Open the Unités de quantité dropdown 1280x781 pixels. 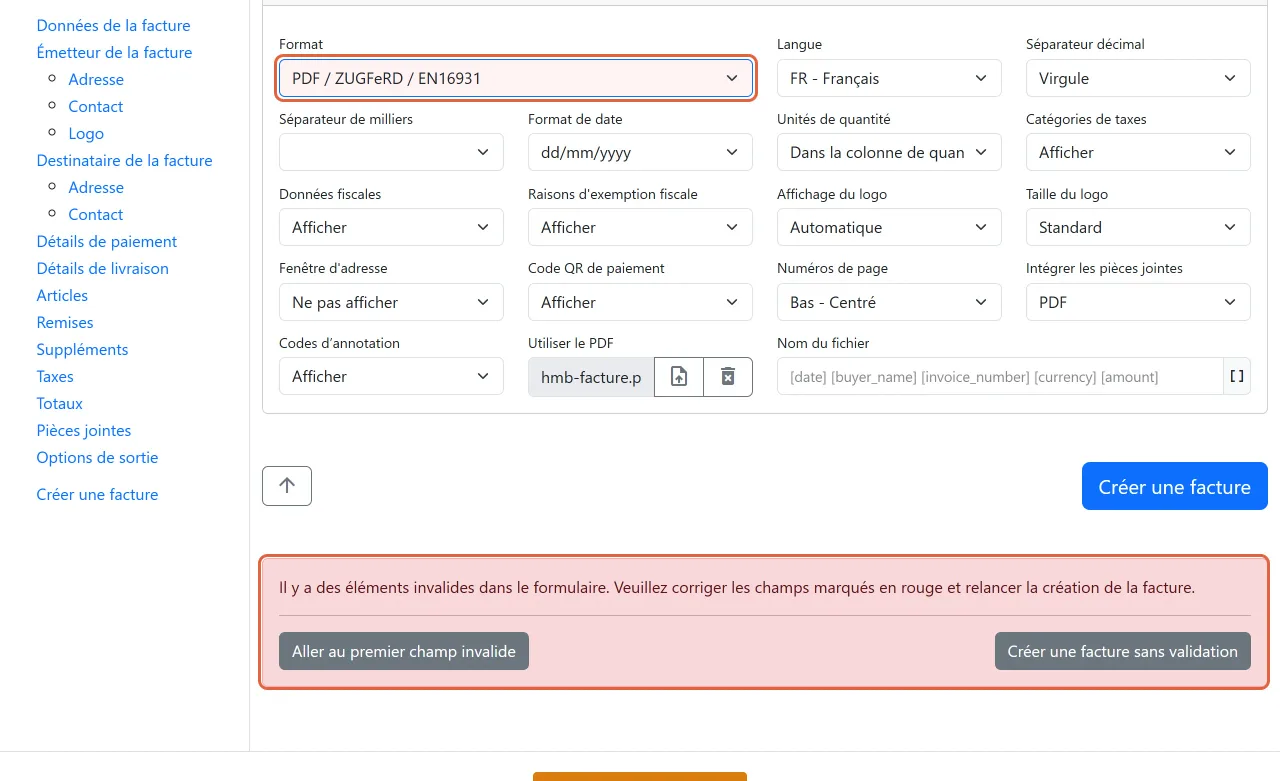click(x=889, y=152)
